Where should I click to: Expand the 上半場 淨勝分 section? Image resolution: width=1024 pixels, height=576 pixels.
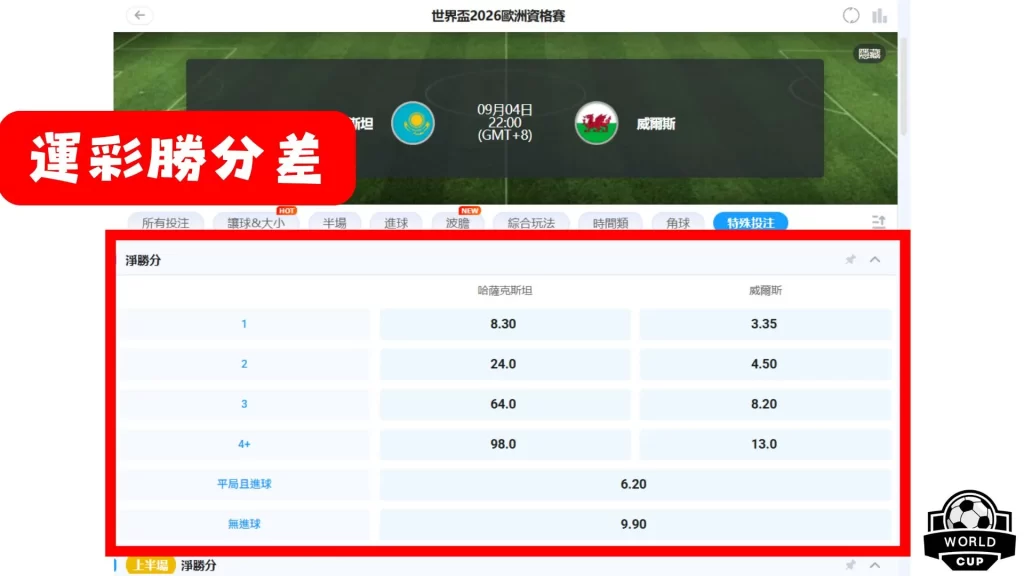coord(875,565)
